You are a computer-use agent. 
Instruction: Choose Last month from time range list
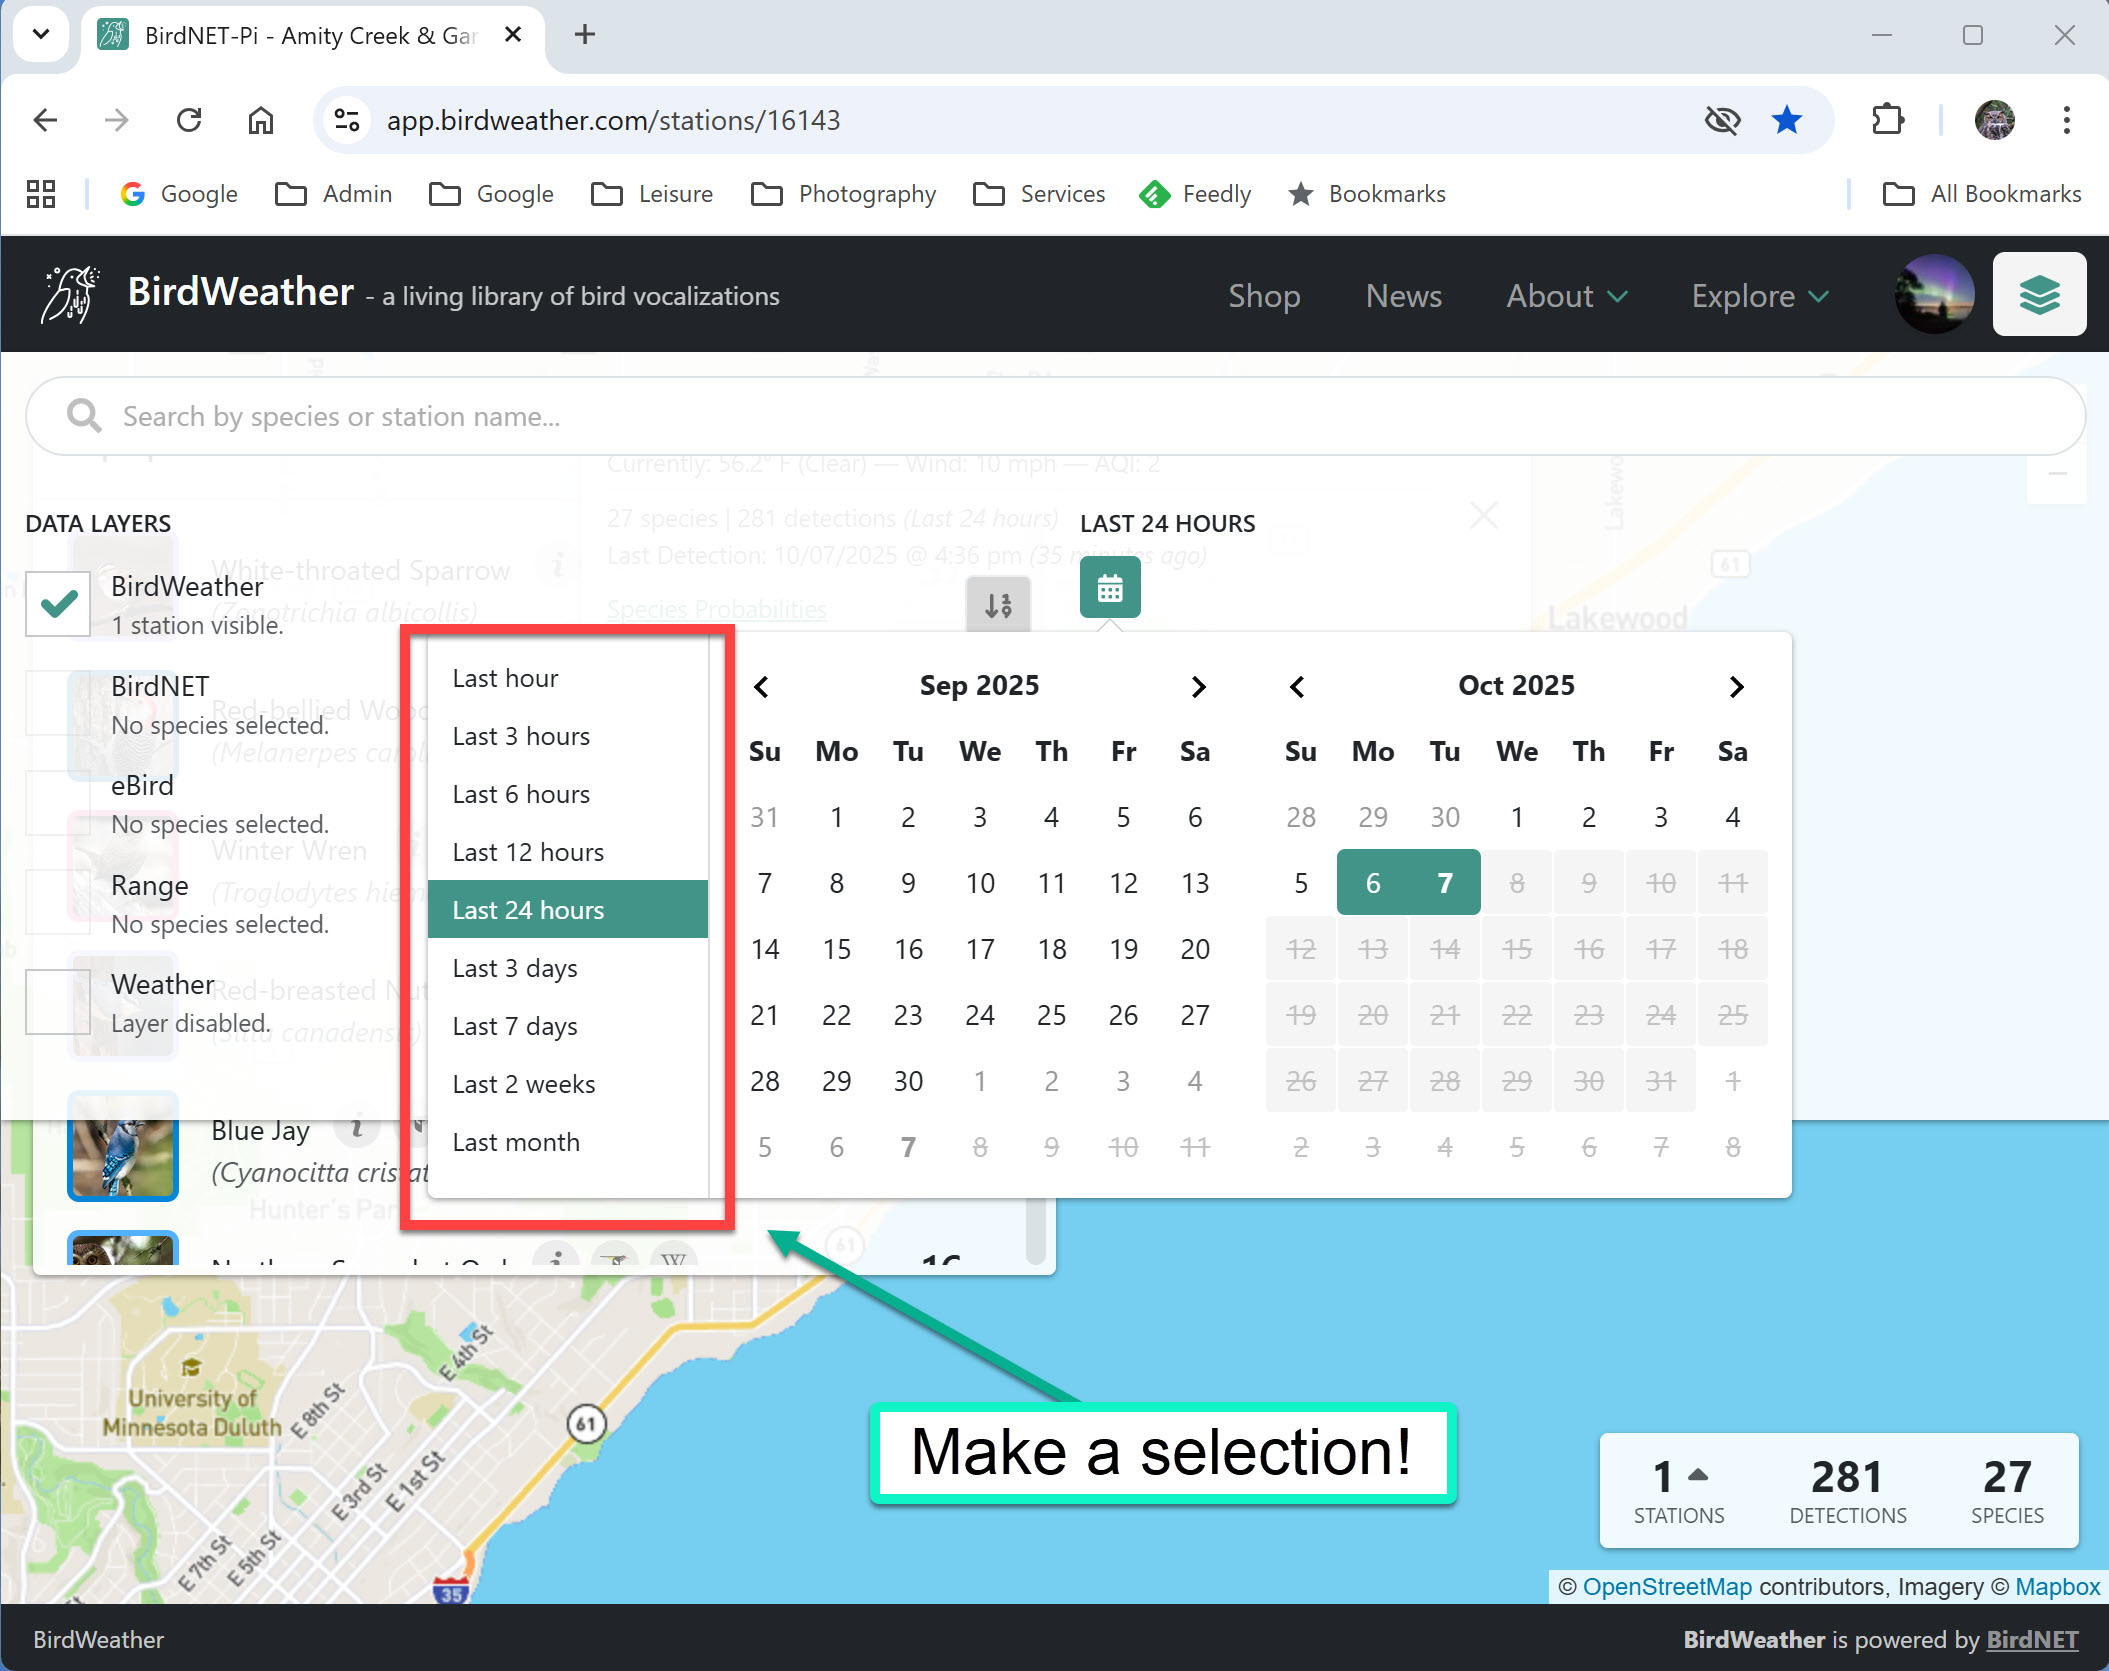click(x=516, y=1142)
